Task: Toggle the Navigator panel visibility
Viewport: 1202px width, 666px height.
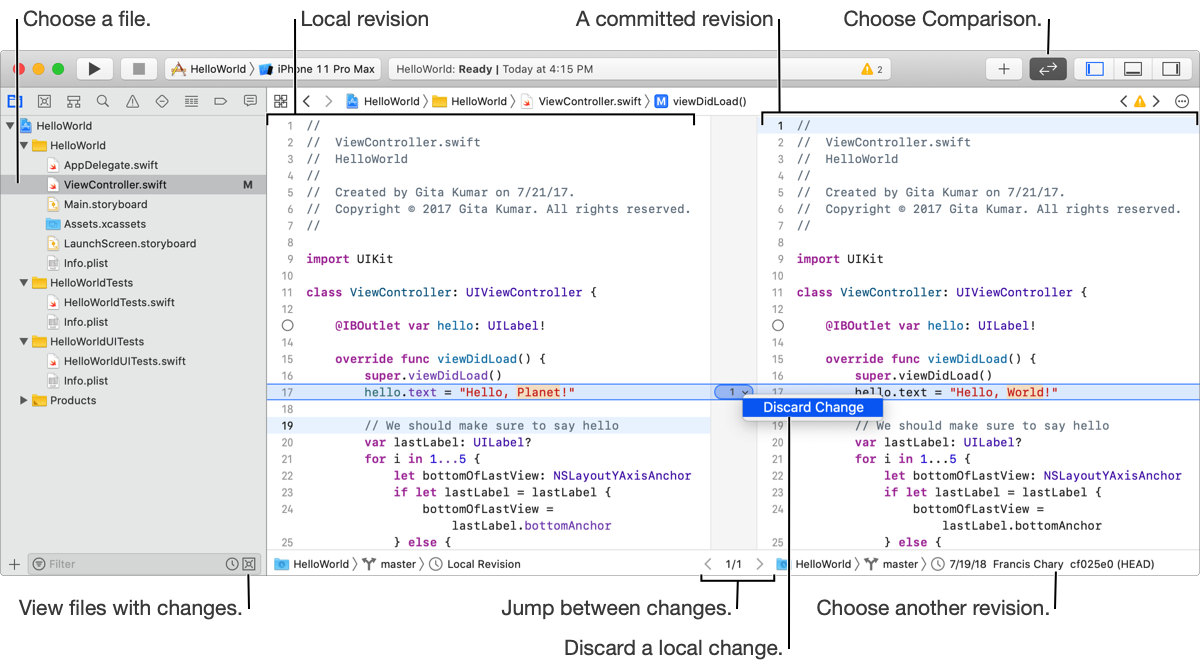Action: pyautogui.click(x=1094, y=69)
